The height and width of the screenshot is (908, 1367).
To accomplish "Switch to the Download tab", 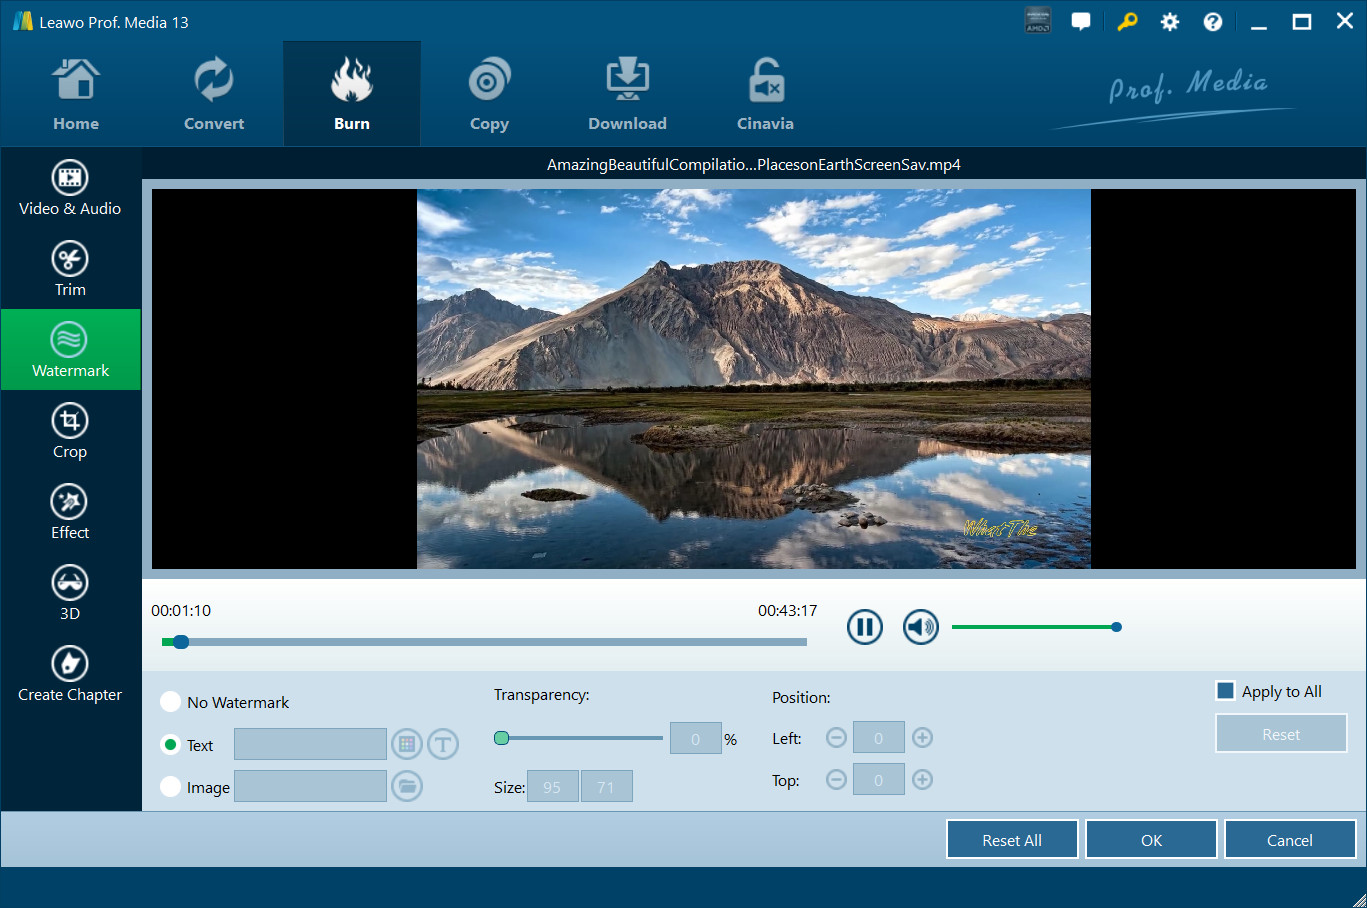I will pyautogui.click(x=627, y=95).
